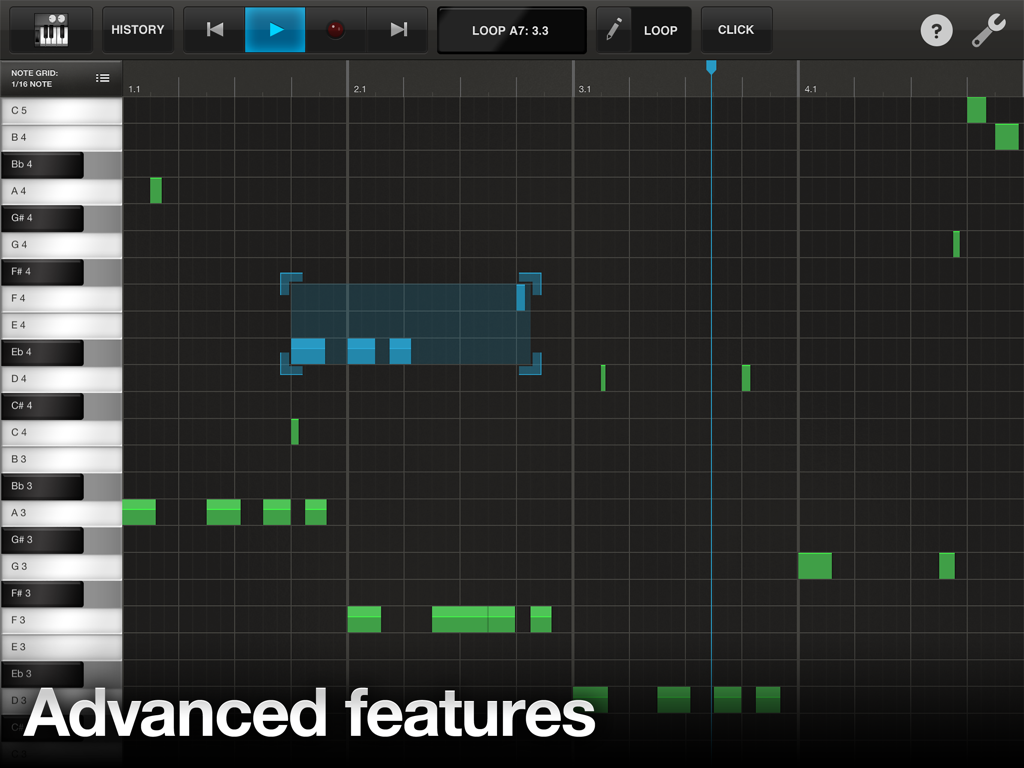Viewport: 1024px width, 768px height.
Task: Turn on the CLICK metronome
Action: tap(736, 29)
